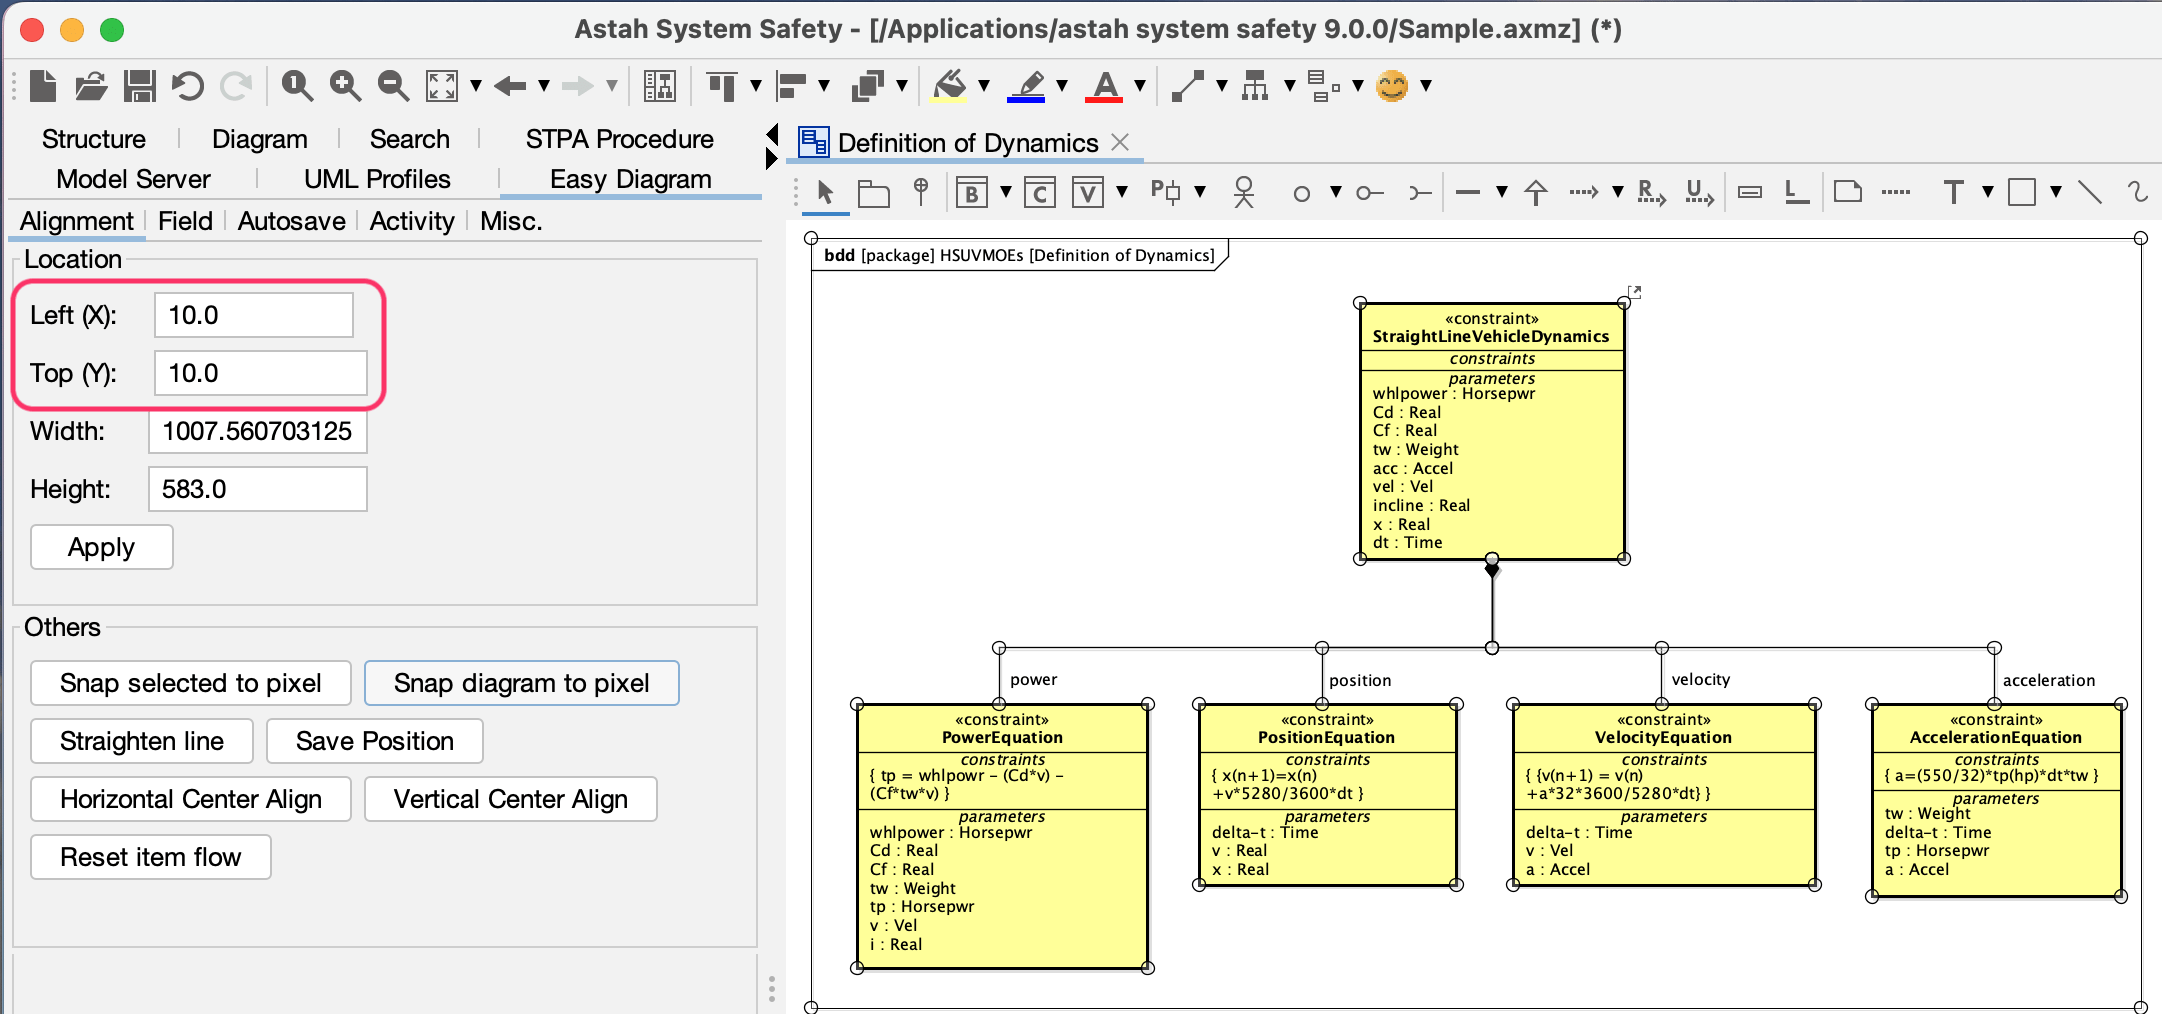Zoom in on the diagram
Viewport: 2162px width, 1014px height.
345,86
